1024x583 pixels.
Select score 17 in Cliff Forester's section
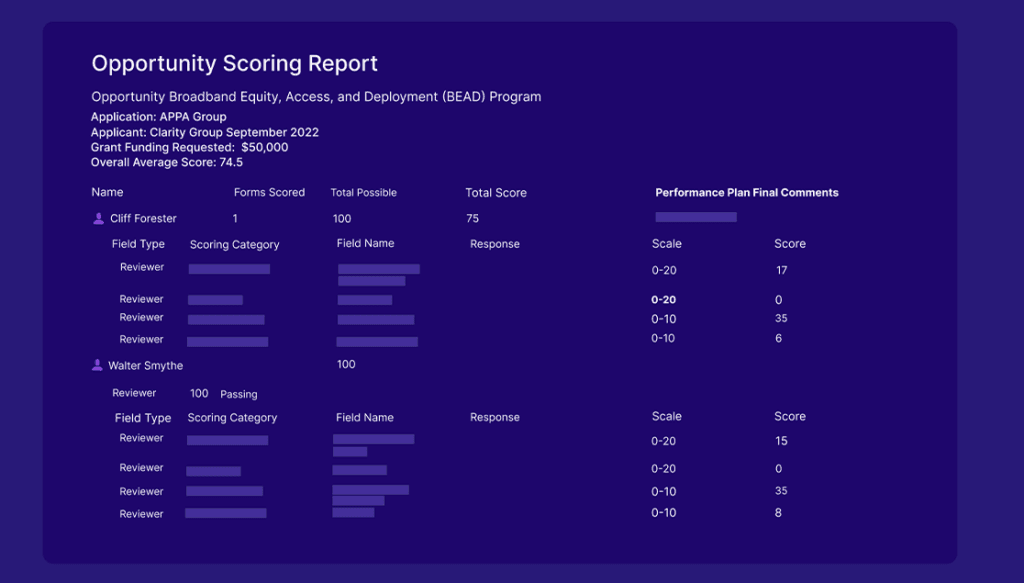[x=781, y=270]
